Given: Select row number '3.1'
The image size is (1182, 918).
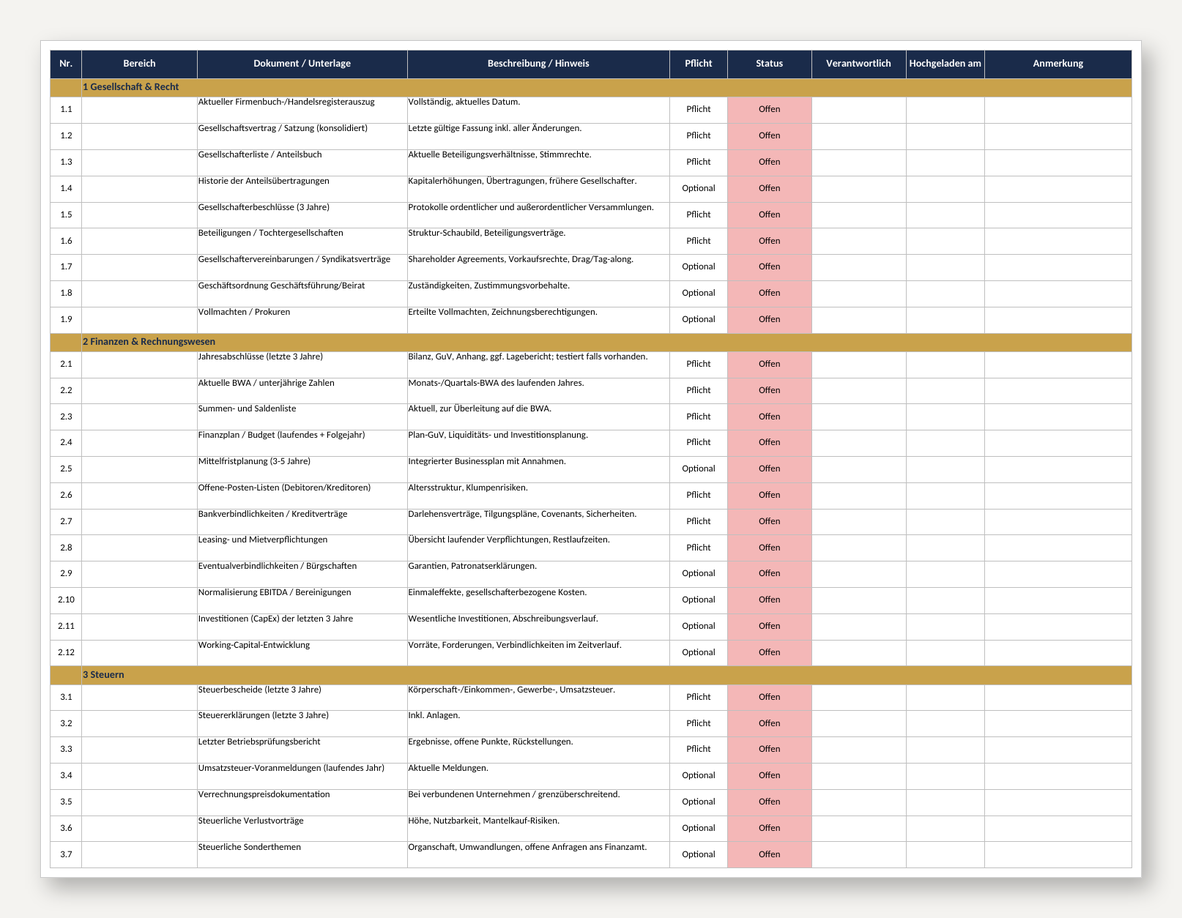Looking at the screenshot, I should [x=66, y=697].
